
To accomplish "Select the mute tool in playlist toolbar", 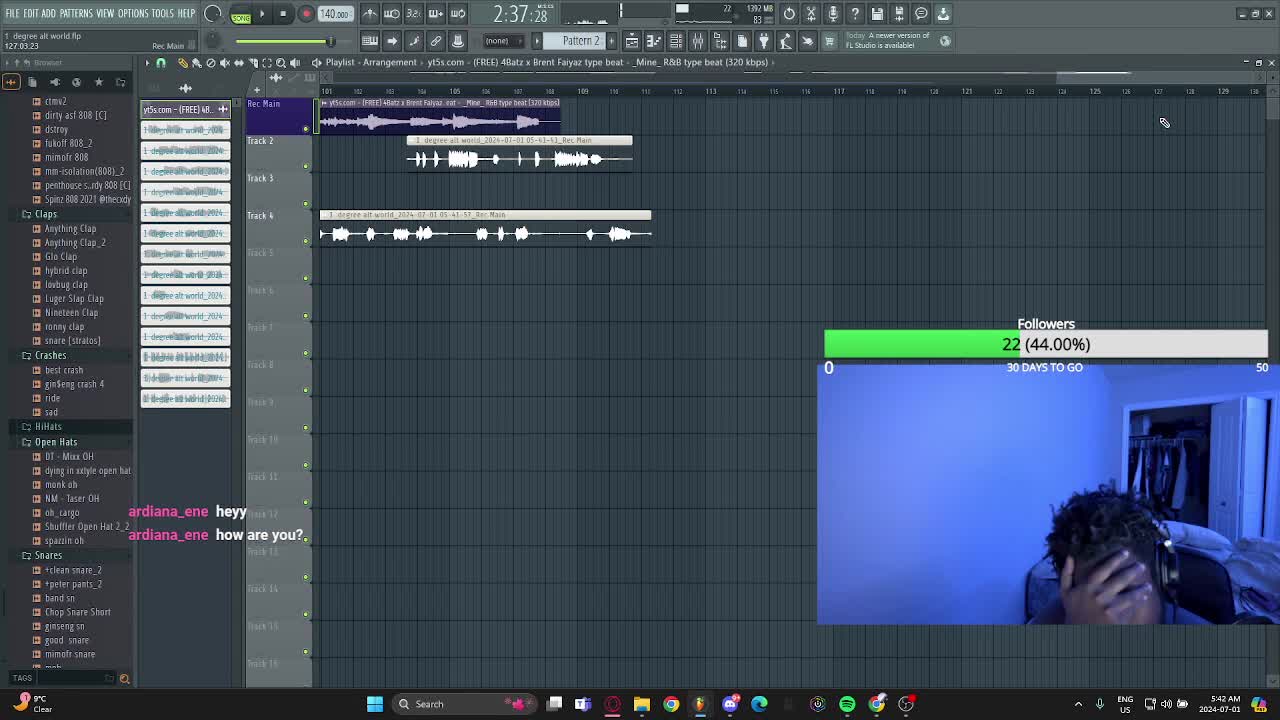I will tap(224, 63).
